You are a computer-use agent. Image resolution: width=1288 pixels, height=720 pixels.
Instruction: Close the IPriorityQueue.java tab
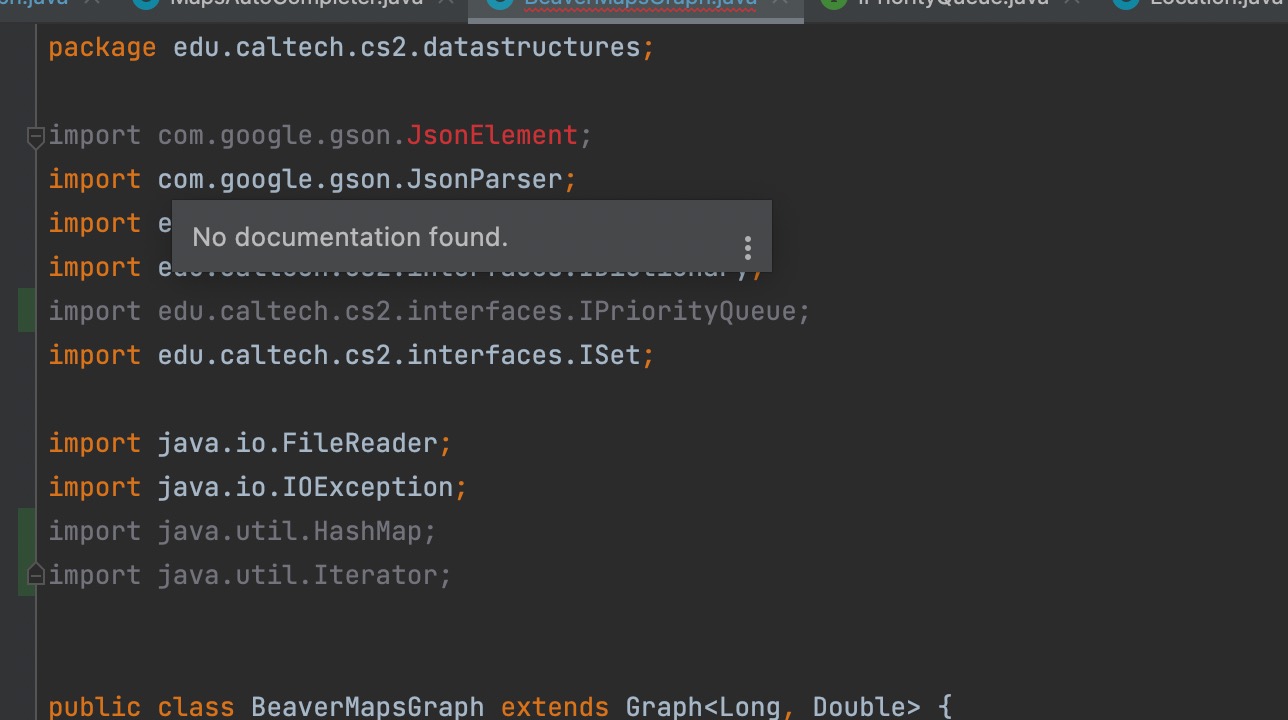click(x=1072, y=3)
